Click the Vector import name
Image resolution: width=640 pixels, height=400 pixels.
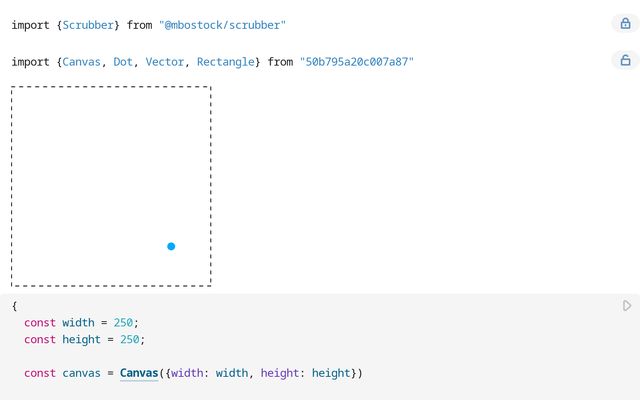(x=164, y=62)
